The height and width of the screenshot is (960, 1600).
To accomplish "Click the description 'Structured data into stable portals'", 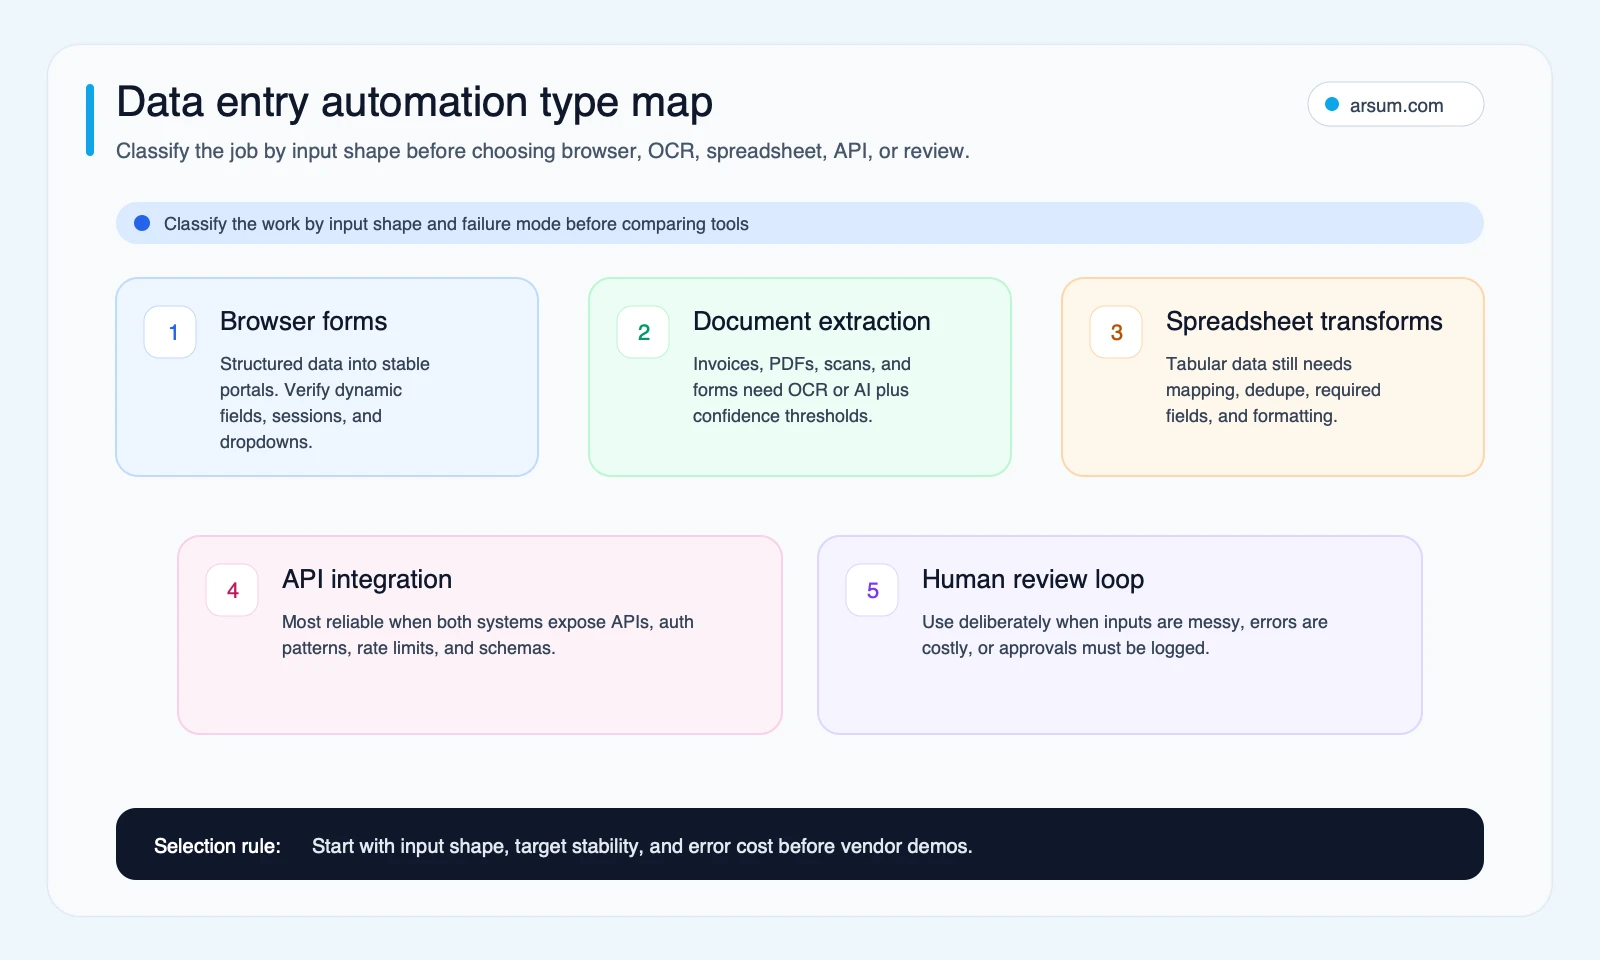I will click(325, 403).
